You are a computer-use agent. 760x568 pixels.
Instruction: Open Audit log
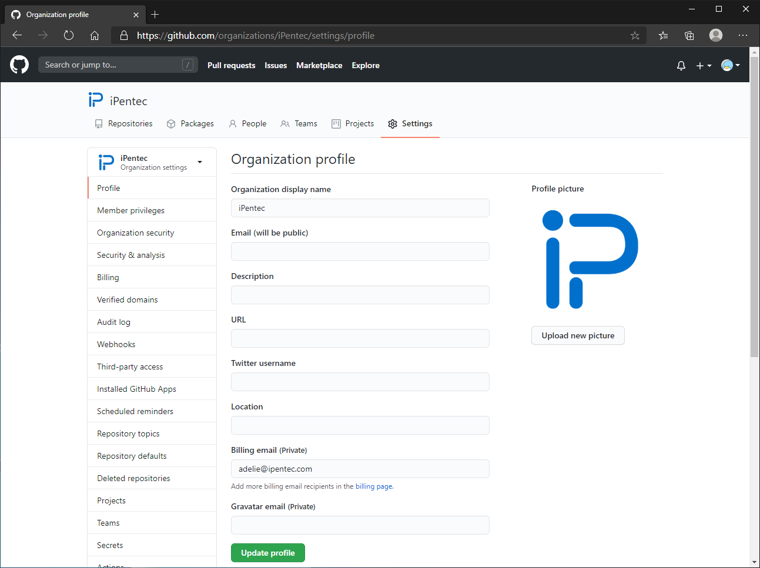(x=152, y=322)
